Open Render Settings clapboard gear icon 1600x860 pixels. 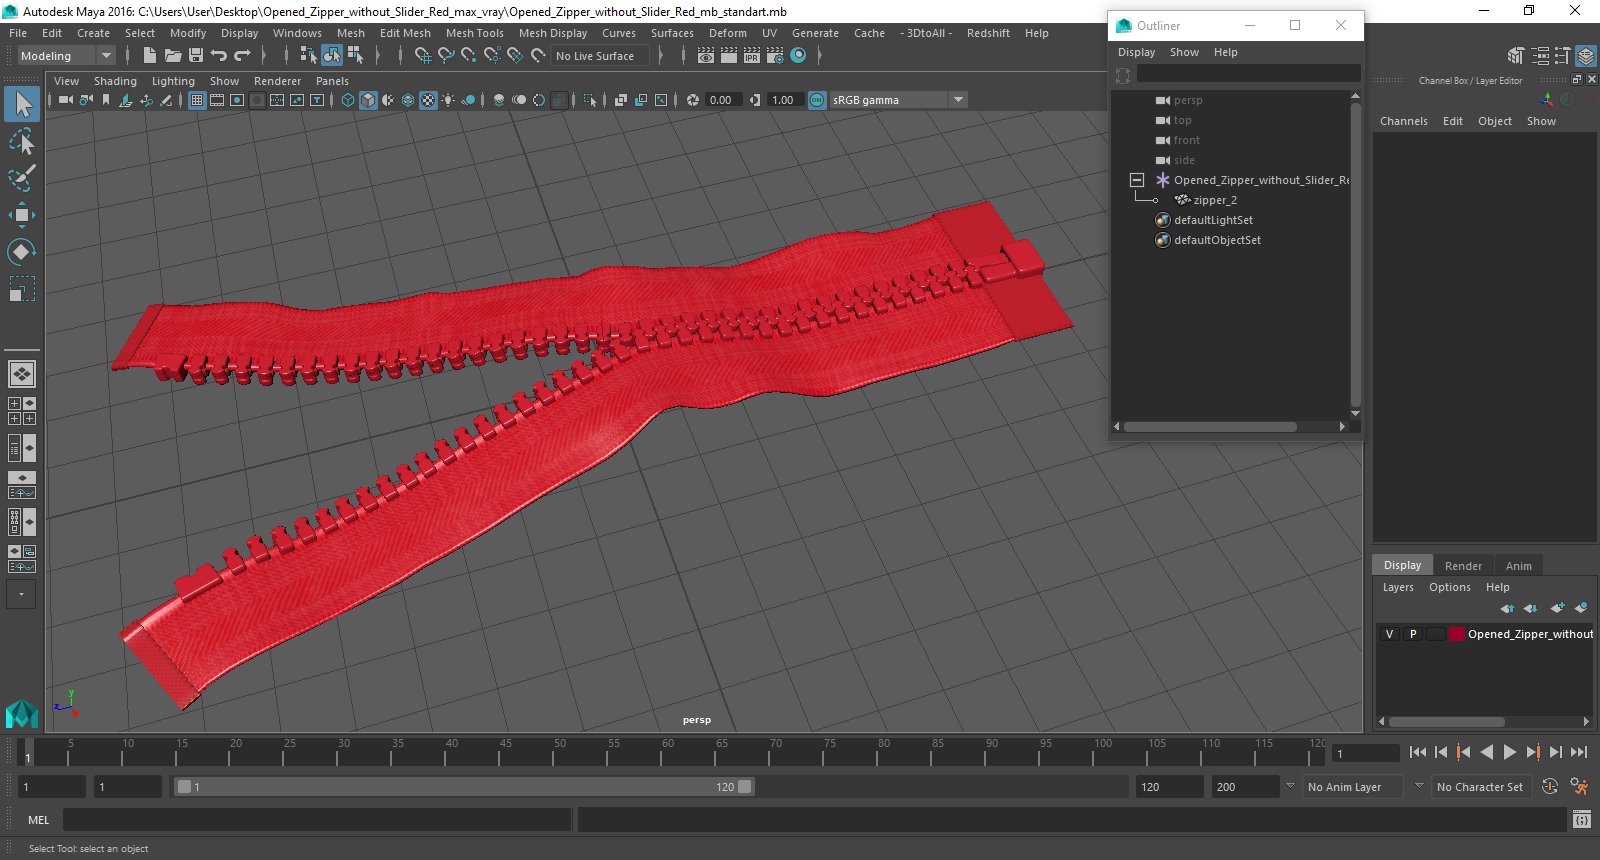coord(775,56)
